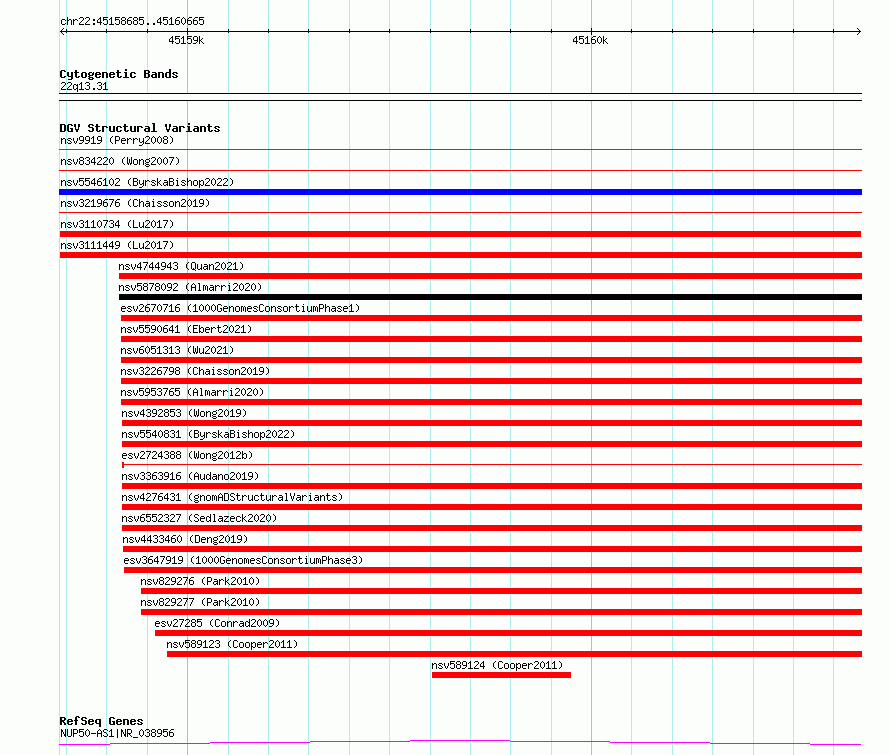Screen dimensions: 890x755
Task: Click the chr22:45158685..45160665 coordinates text
Action: click(132, 22)
